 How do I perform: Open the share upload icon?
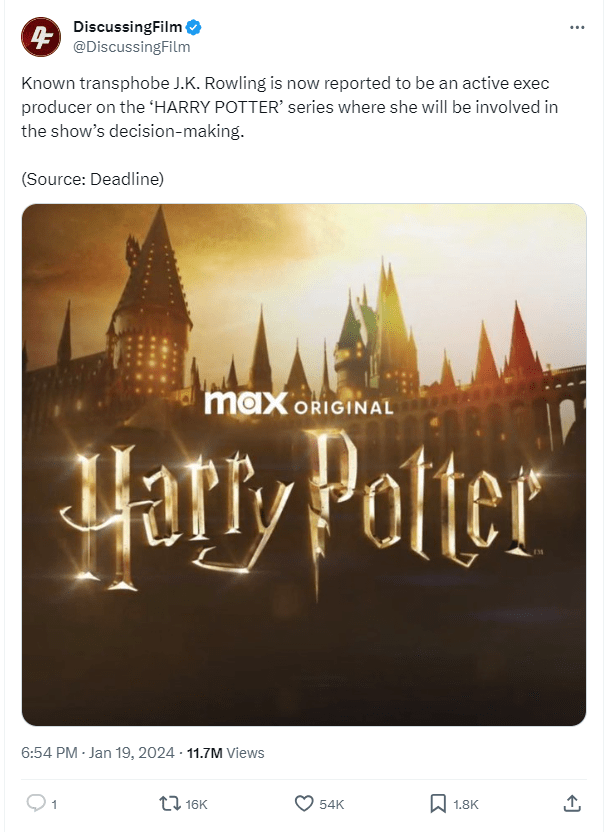(x=572, y=803)
